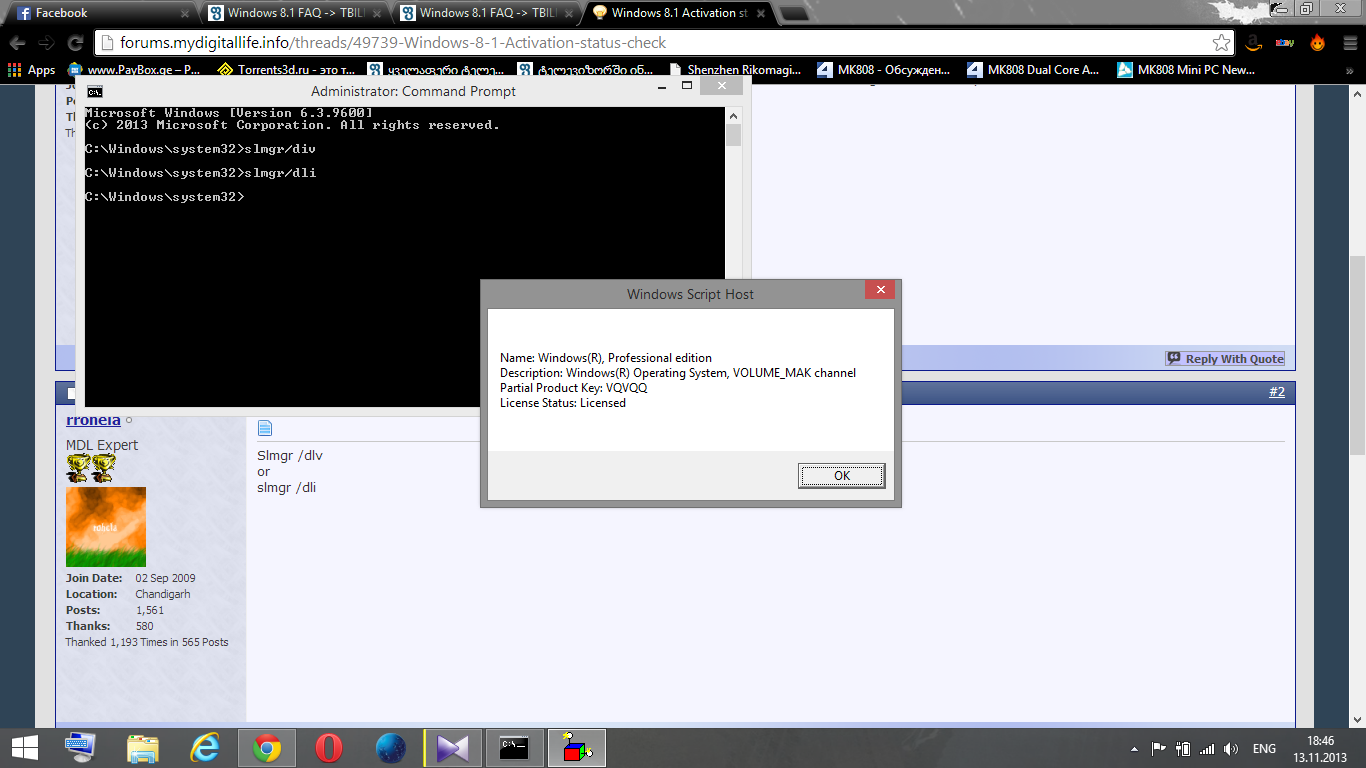The image size is (1366, 768).
Task: Click rroneia's avatar image
Action: (x=105, y=527)
